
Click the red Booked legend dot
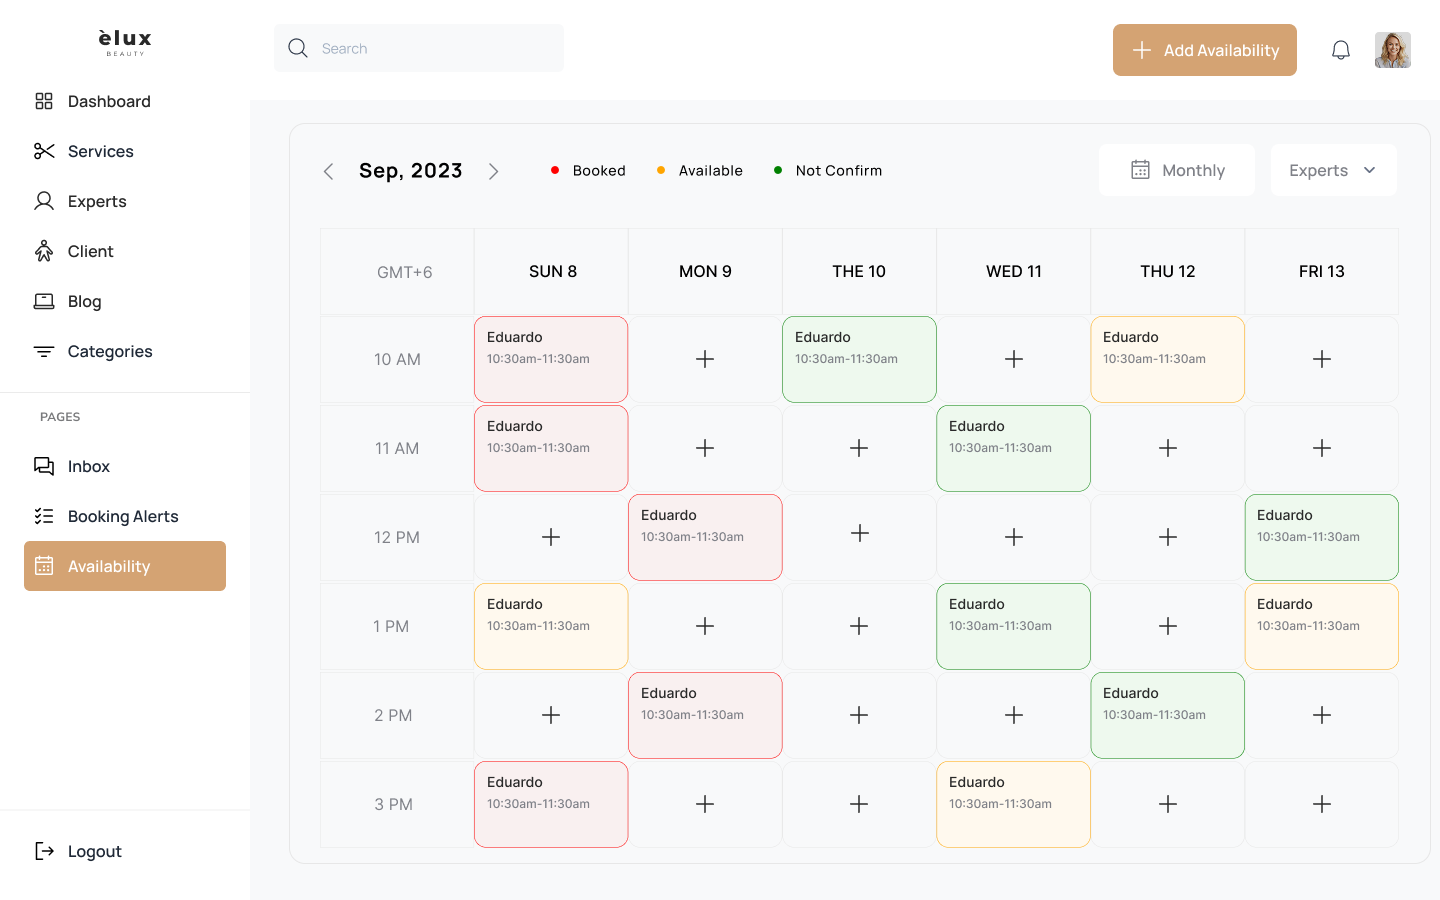(555, 170)
